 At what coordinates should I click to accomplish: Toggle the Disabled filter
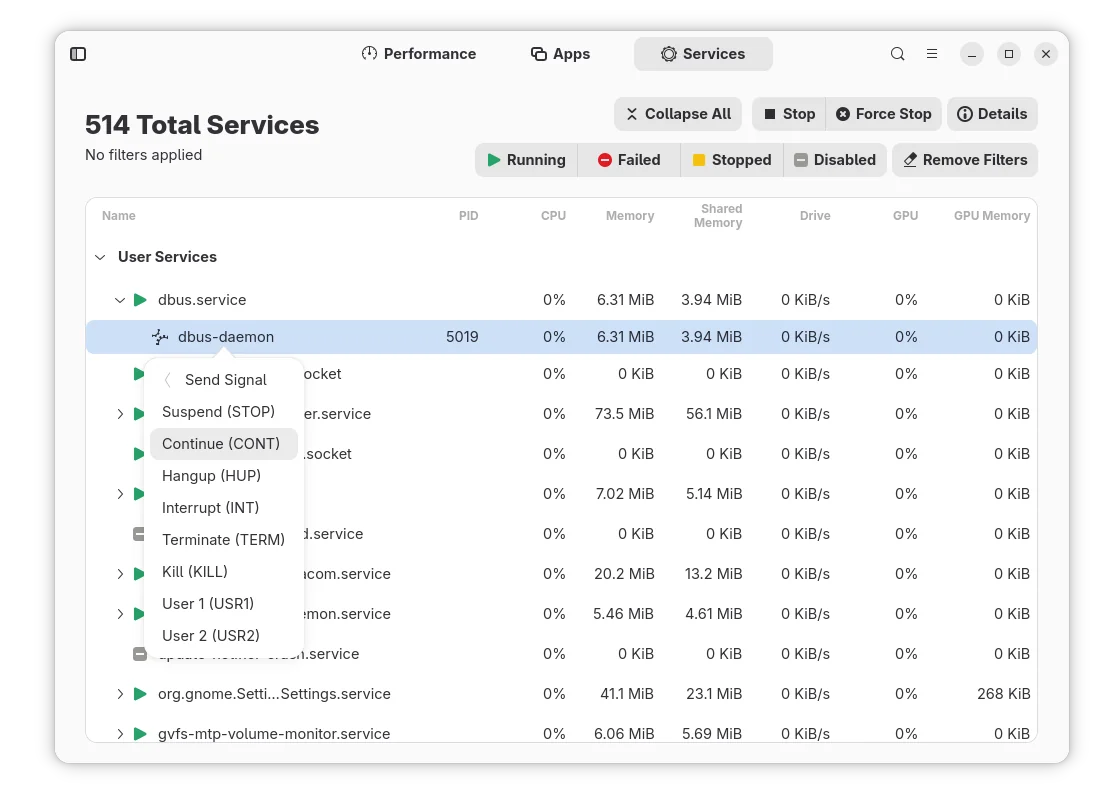click(834, 160)
